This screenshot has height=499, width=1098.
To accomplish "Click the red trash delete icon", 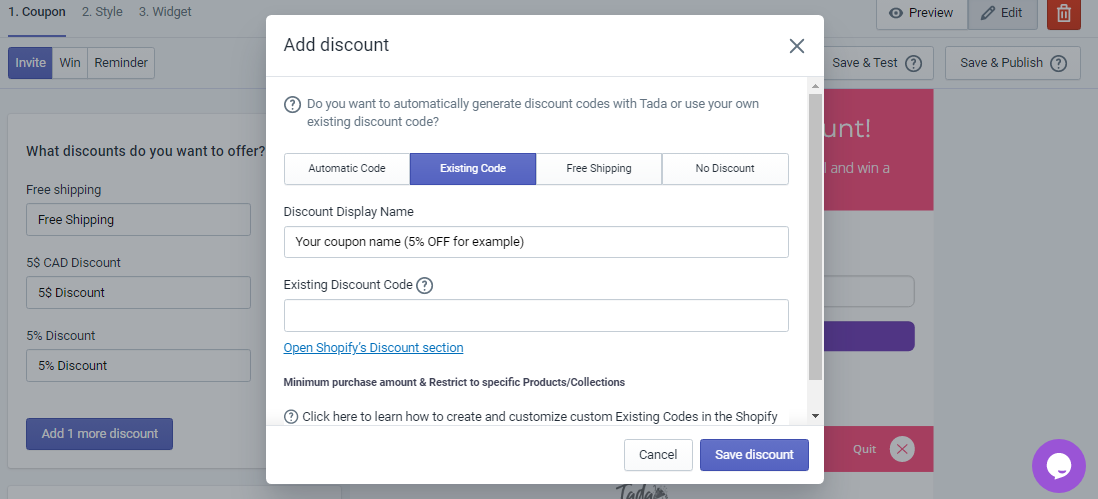I will [x=1064, y=13].
